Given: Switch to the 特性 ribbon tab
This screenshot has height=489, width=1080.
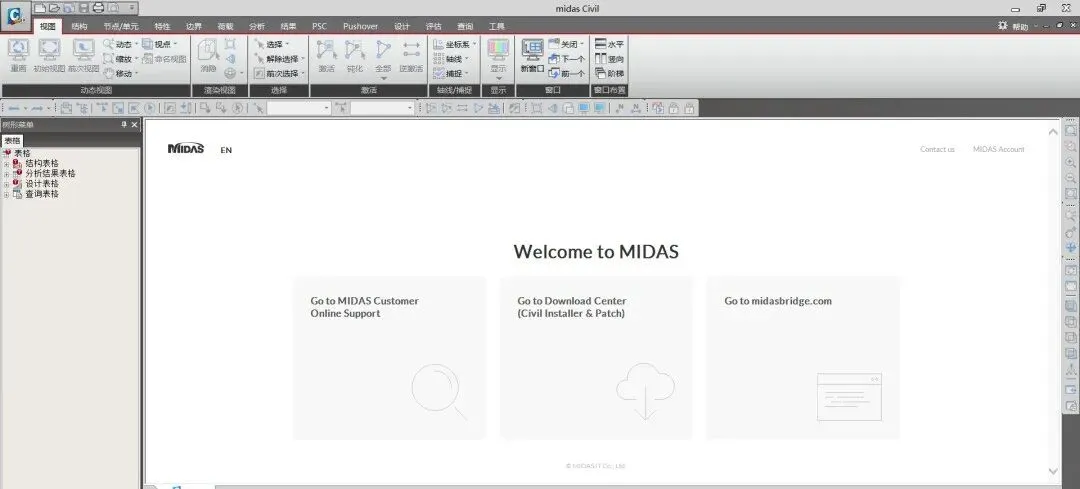Looking at the screenshot, I should (x=163, y=26).
